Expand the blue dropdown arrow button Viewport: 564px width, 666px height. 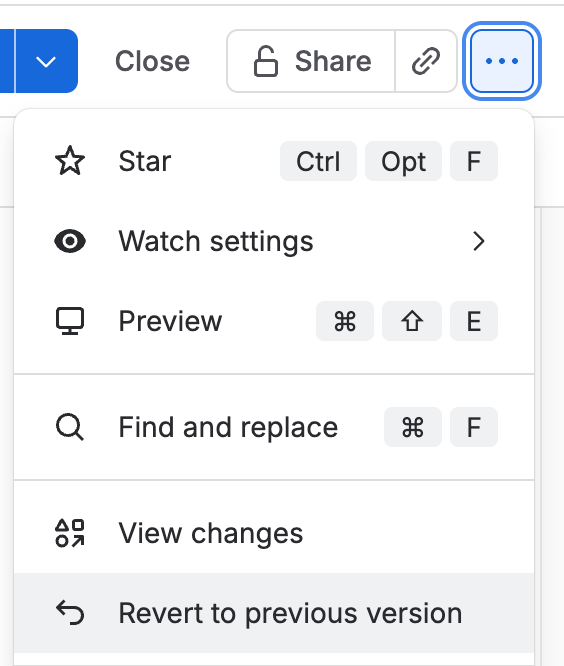pyautogui.click(x=46, y=61)
